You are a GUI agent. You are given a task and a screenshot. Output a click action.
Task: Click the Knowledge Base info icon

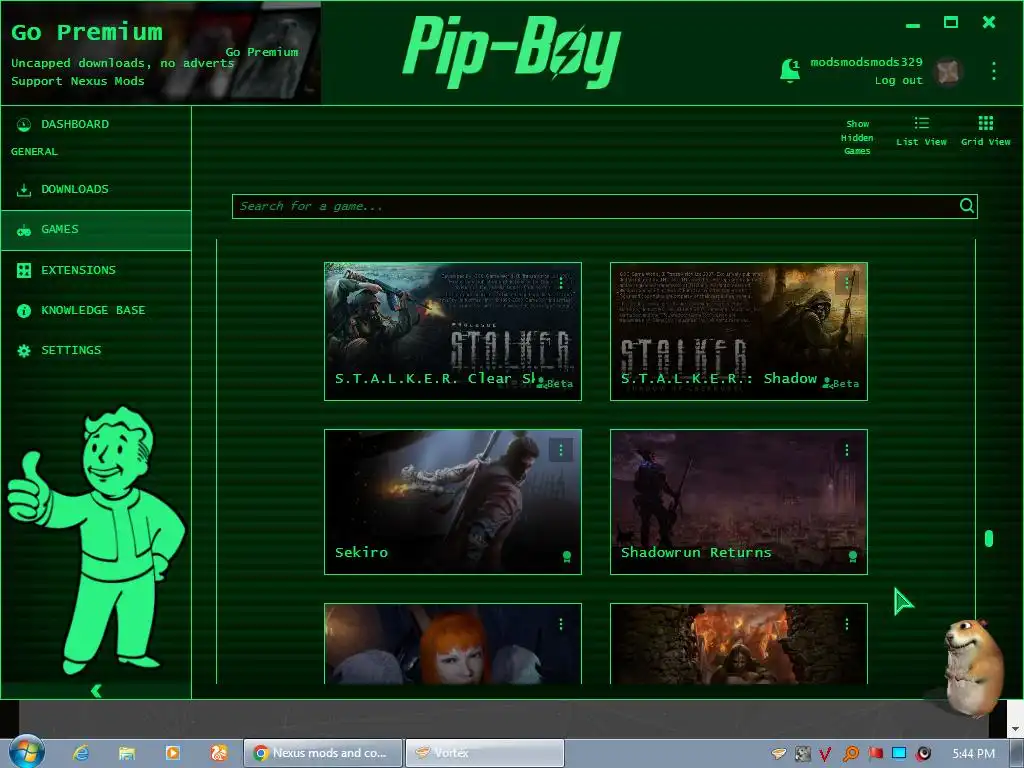tap(24, 311)
